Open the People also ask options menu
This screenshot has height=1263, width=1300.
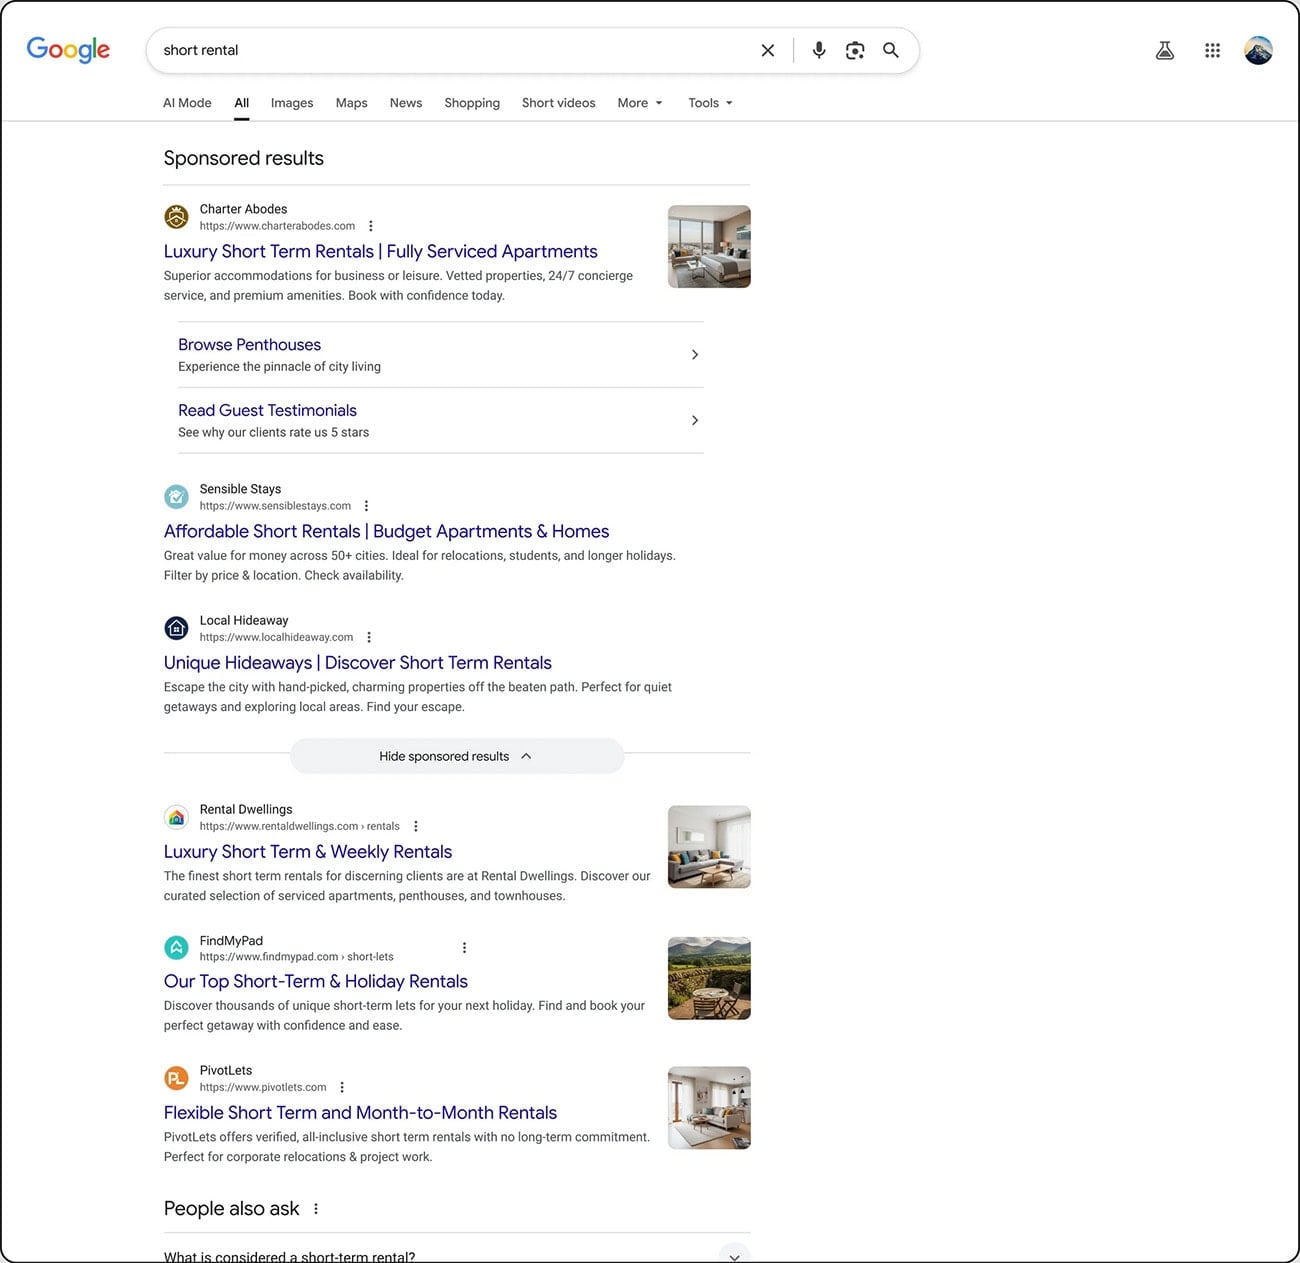pyautogui.click(x=315, y=1208)
